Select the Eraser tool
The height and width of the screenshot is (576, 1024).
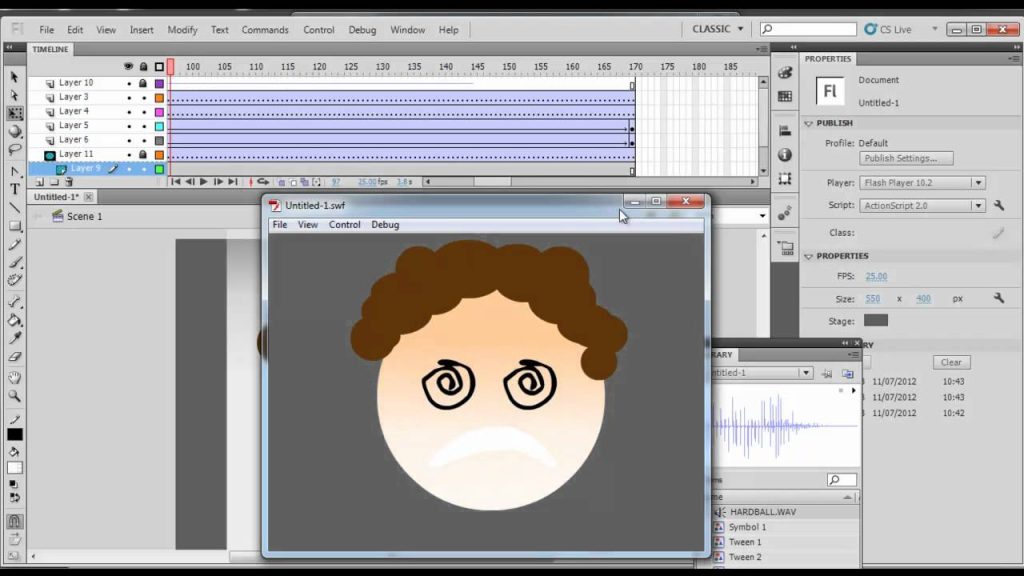tap(14, 357)
